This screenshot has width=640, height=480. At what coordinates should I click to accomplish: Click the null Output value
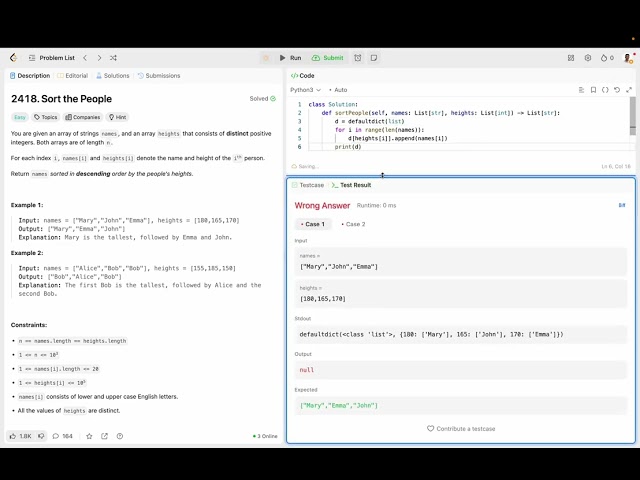pyautogui.click(x=307, y=370)
